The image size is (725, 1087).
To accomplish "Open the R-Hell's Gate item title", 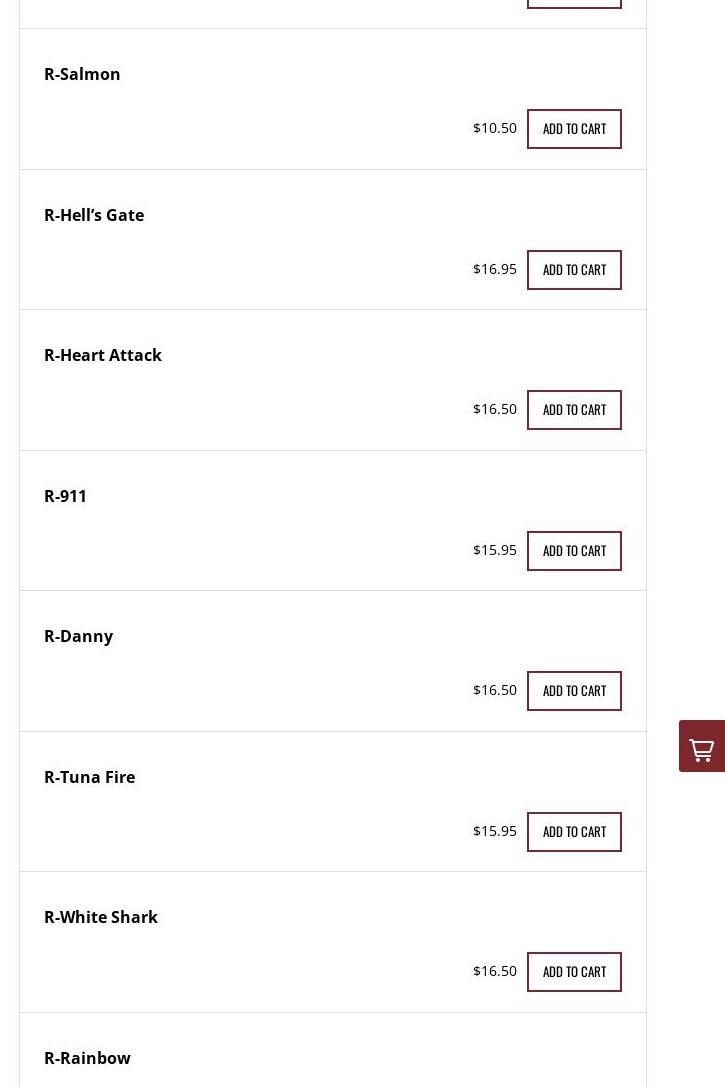I will (x=94, y=215).
